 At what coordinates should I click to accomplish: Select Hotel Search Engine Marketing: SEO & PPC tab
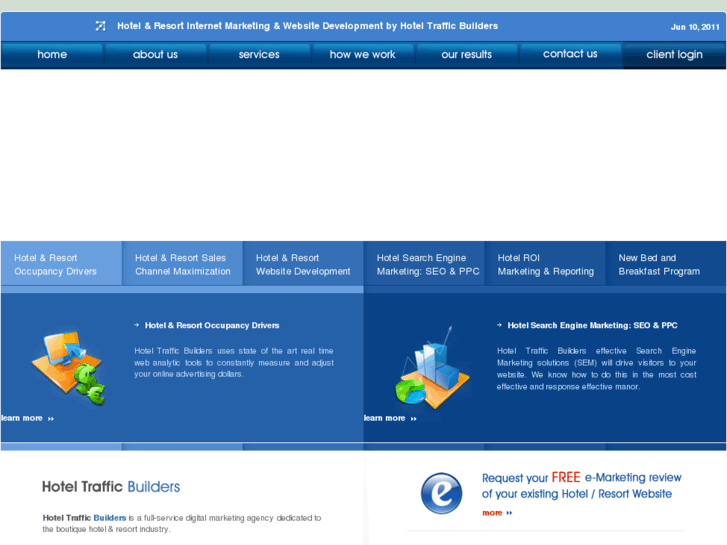(424, 264)
